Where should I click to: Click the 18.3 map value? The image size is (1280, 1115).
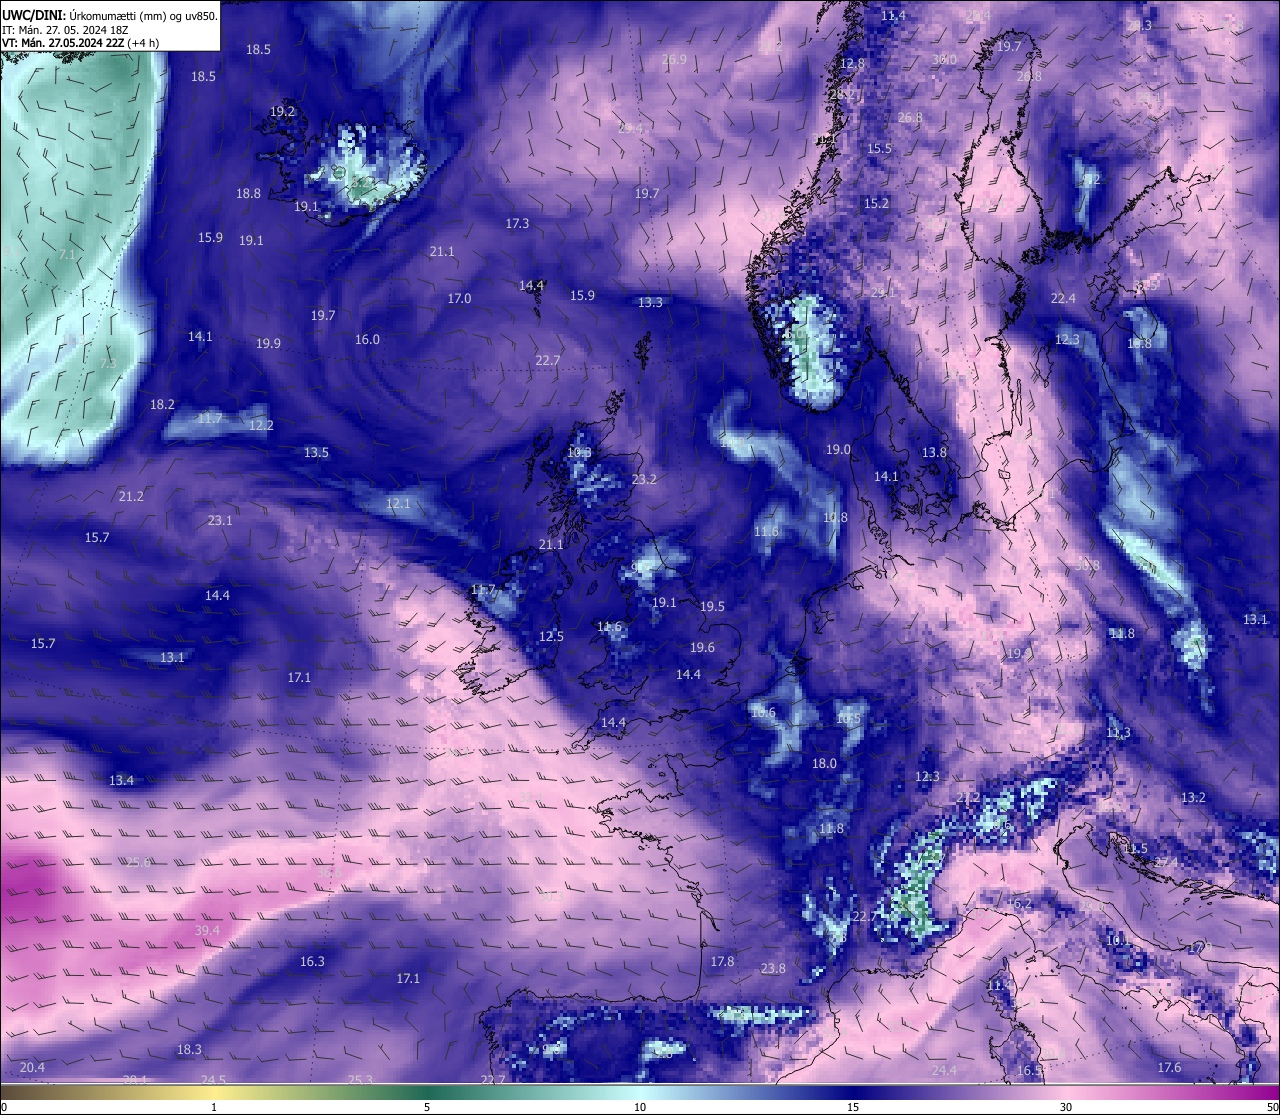click(189, 1049)
